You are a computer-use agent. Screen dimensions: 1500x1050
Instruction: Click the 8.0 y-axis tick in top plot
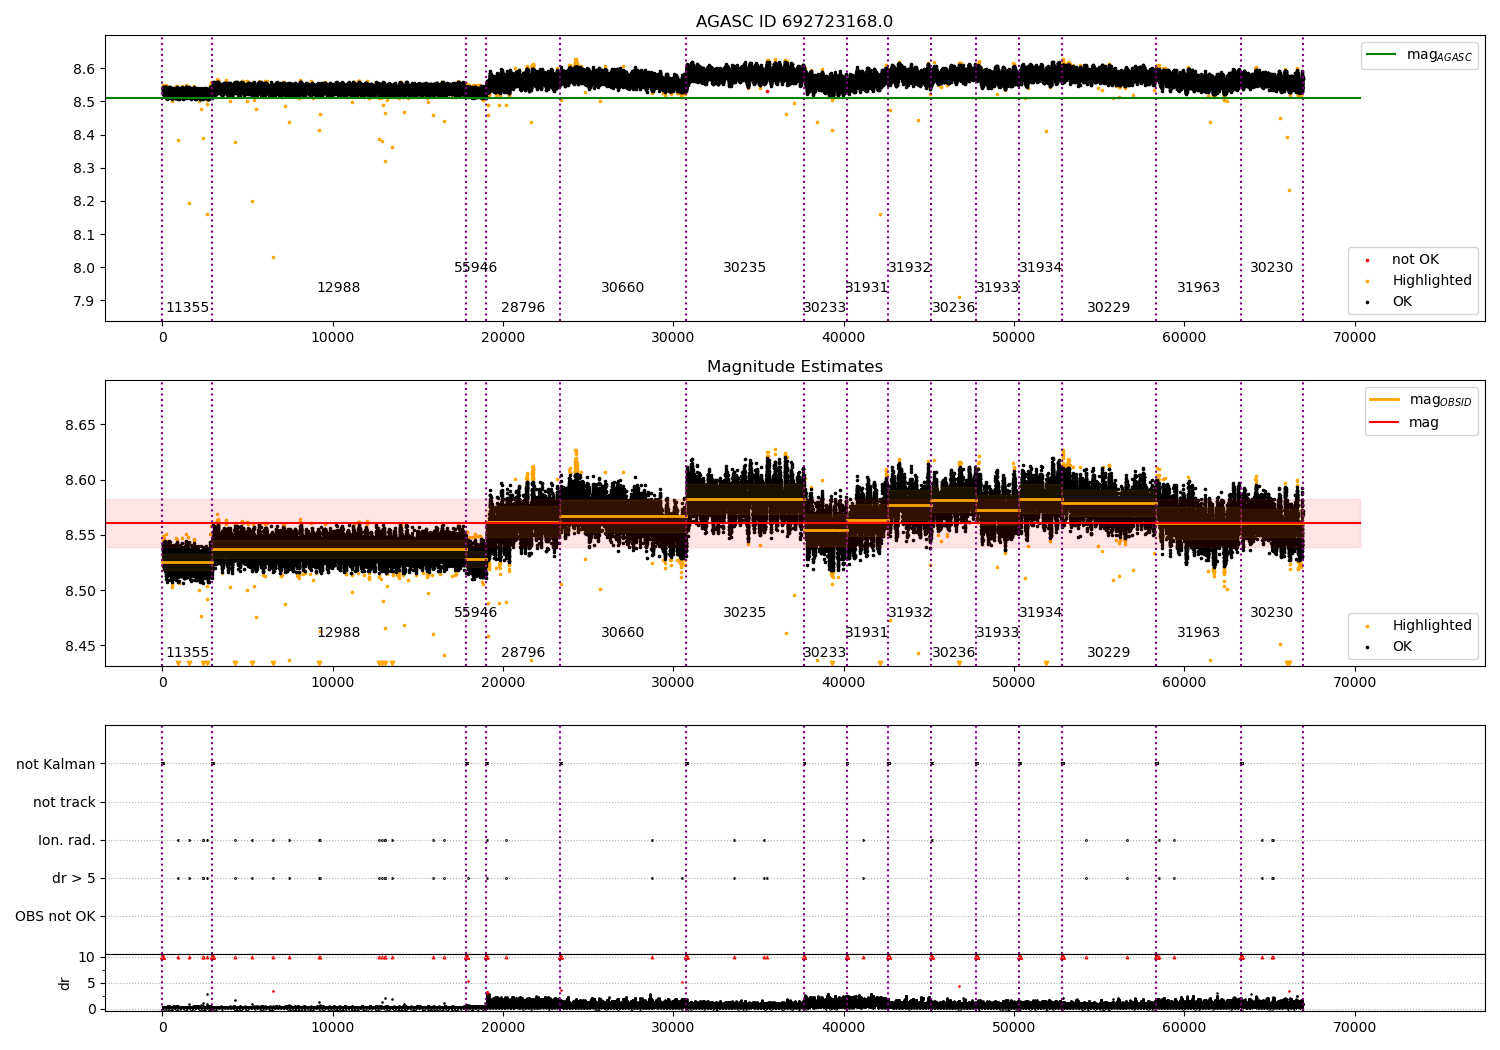click(84, 268)
